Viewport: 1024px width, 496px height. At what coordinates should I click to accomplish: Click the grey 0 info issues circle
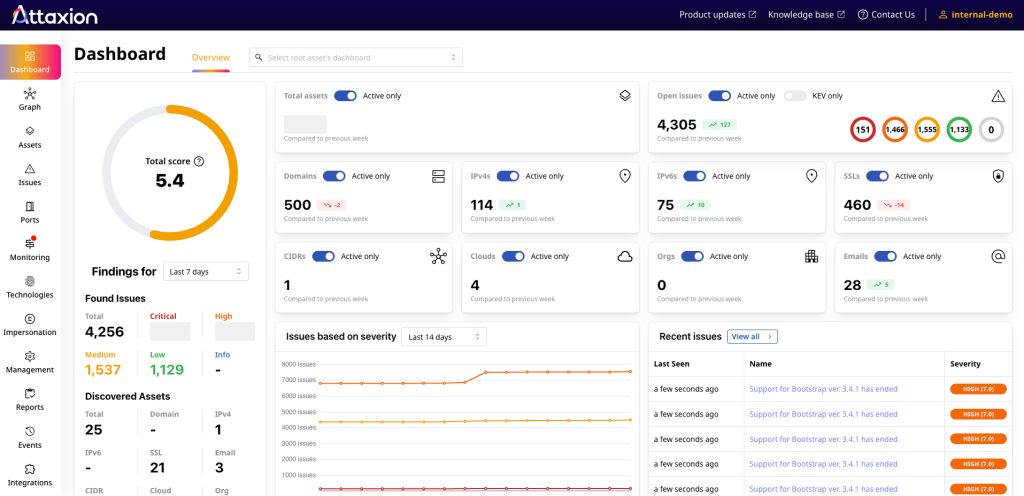[x=991, y=130]
